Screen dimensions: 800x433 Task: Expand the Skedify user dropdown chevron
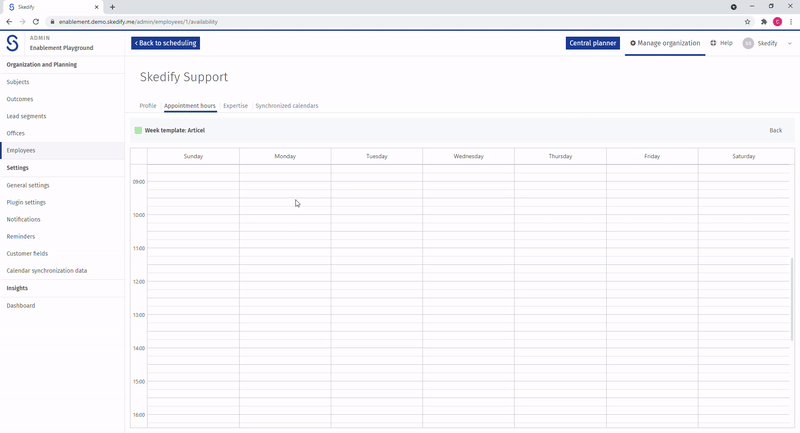click(x=789, y=43)
